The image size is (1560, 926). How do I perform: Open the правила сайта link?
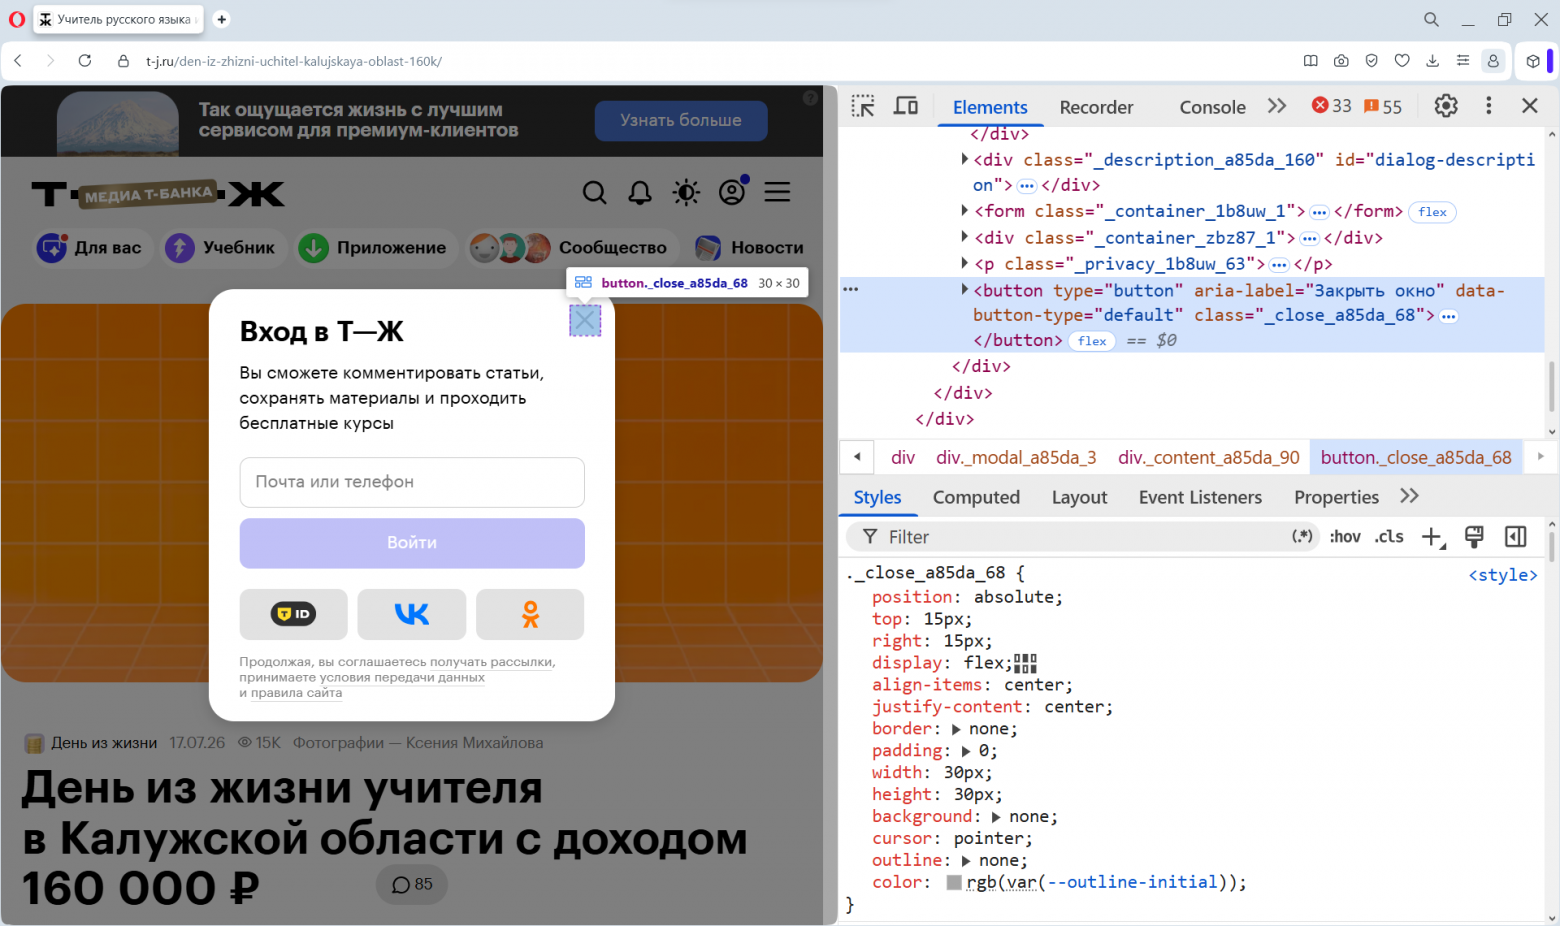[296, 693]
